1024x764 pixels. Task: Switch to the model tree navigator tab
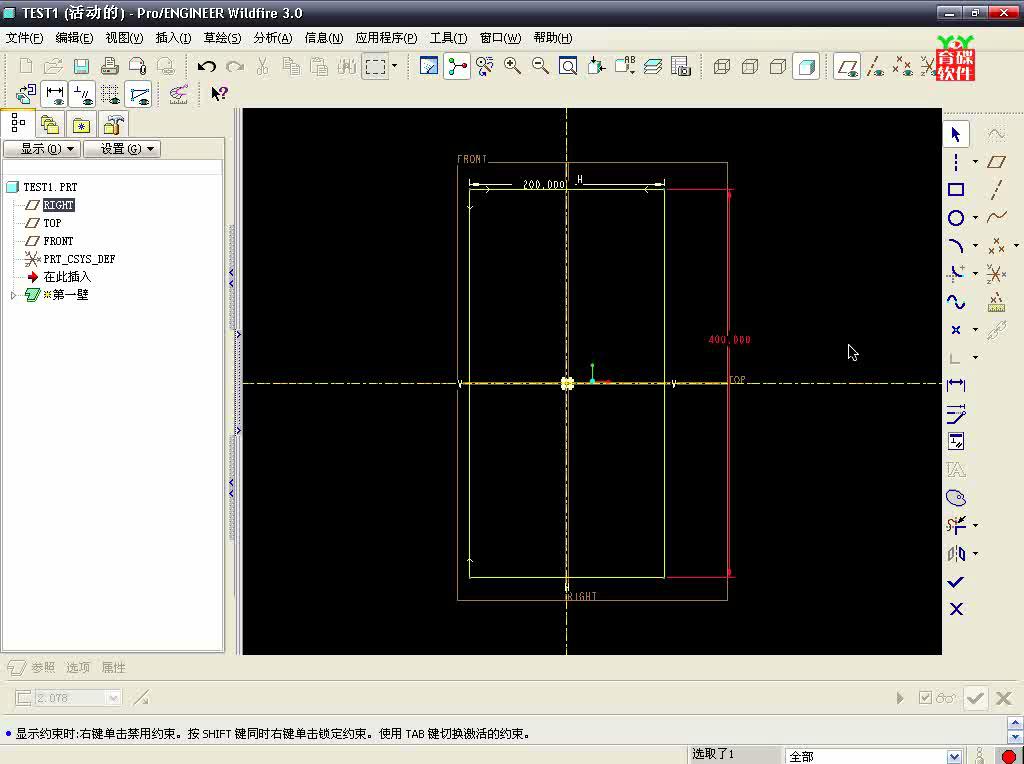18,123
